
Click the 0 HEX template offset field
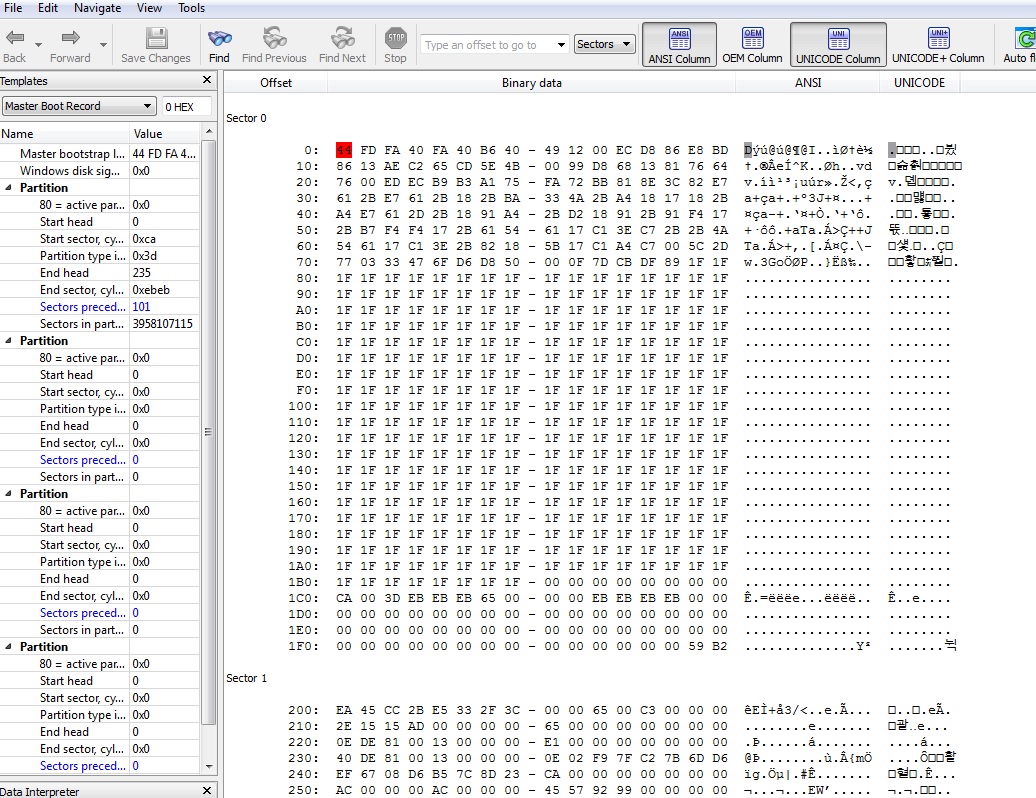pos(187,106)
